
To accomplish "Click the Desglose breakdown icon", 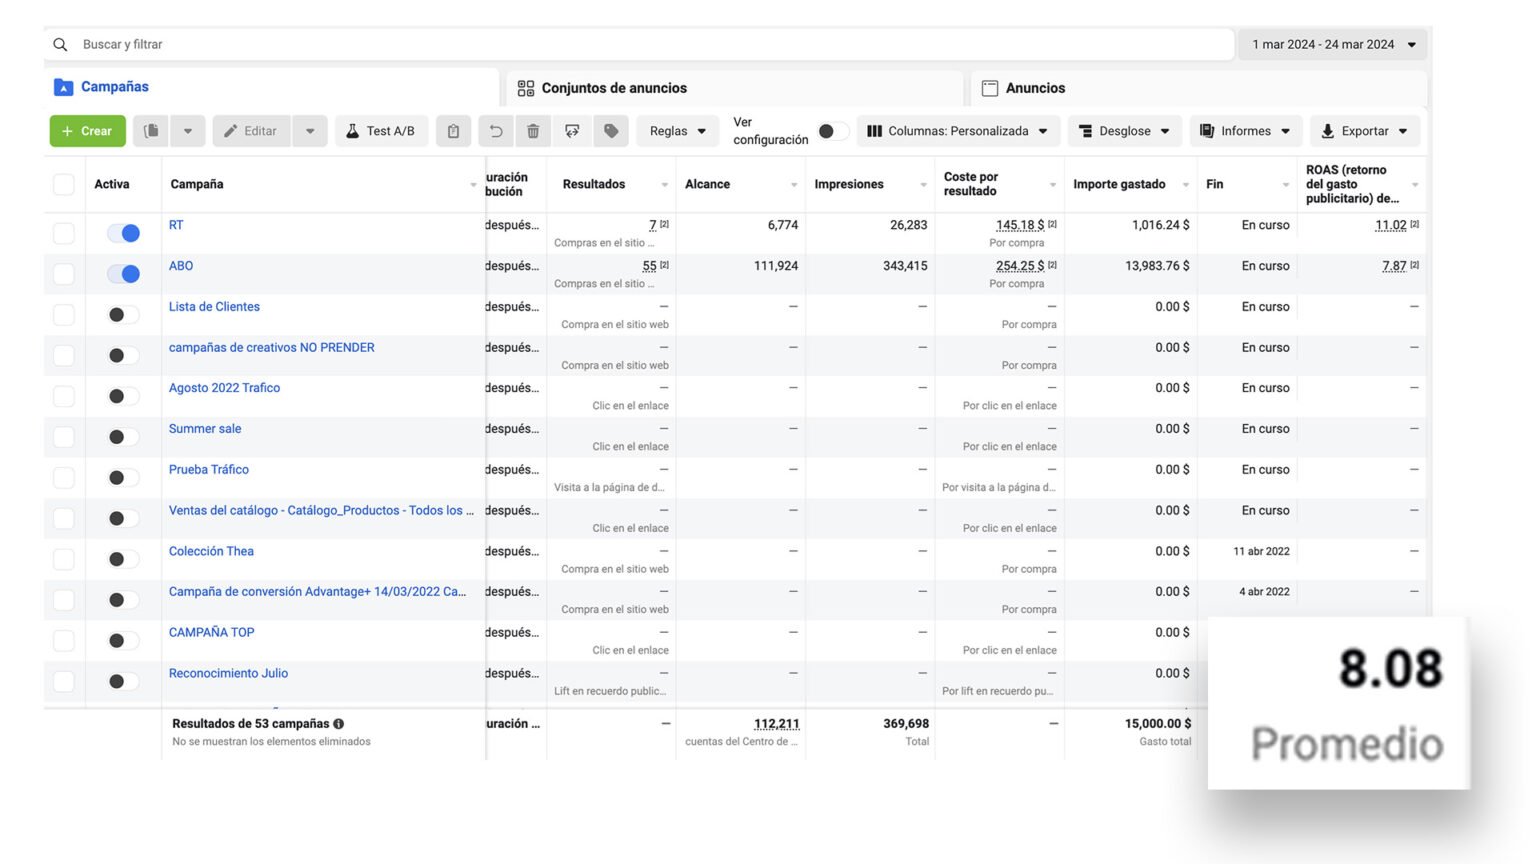I will (x=1085, y=131).
